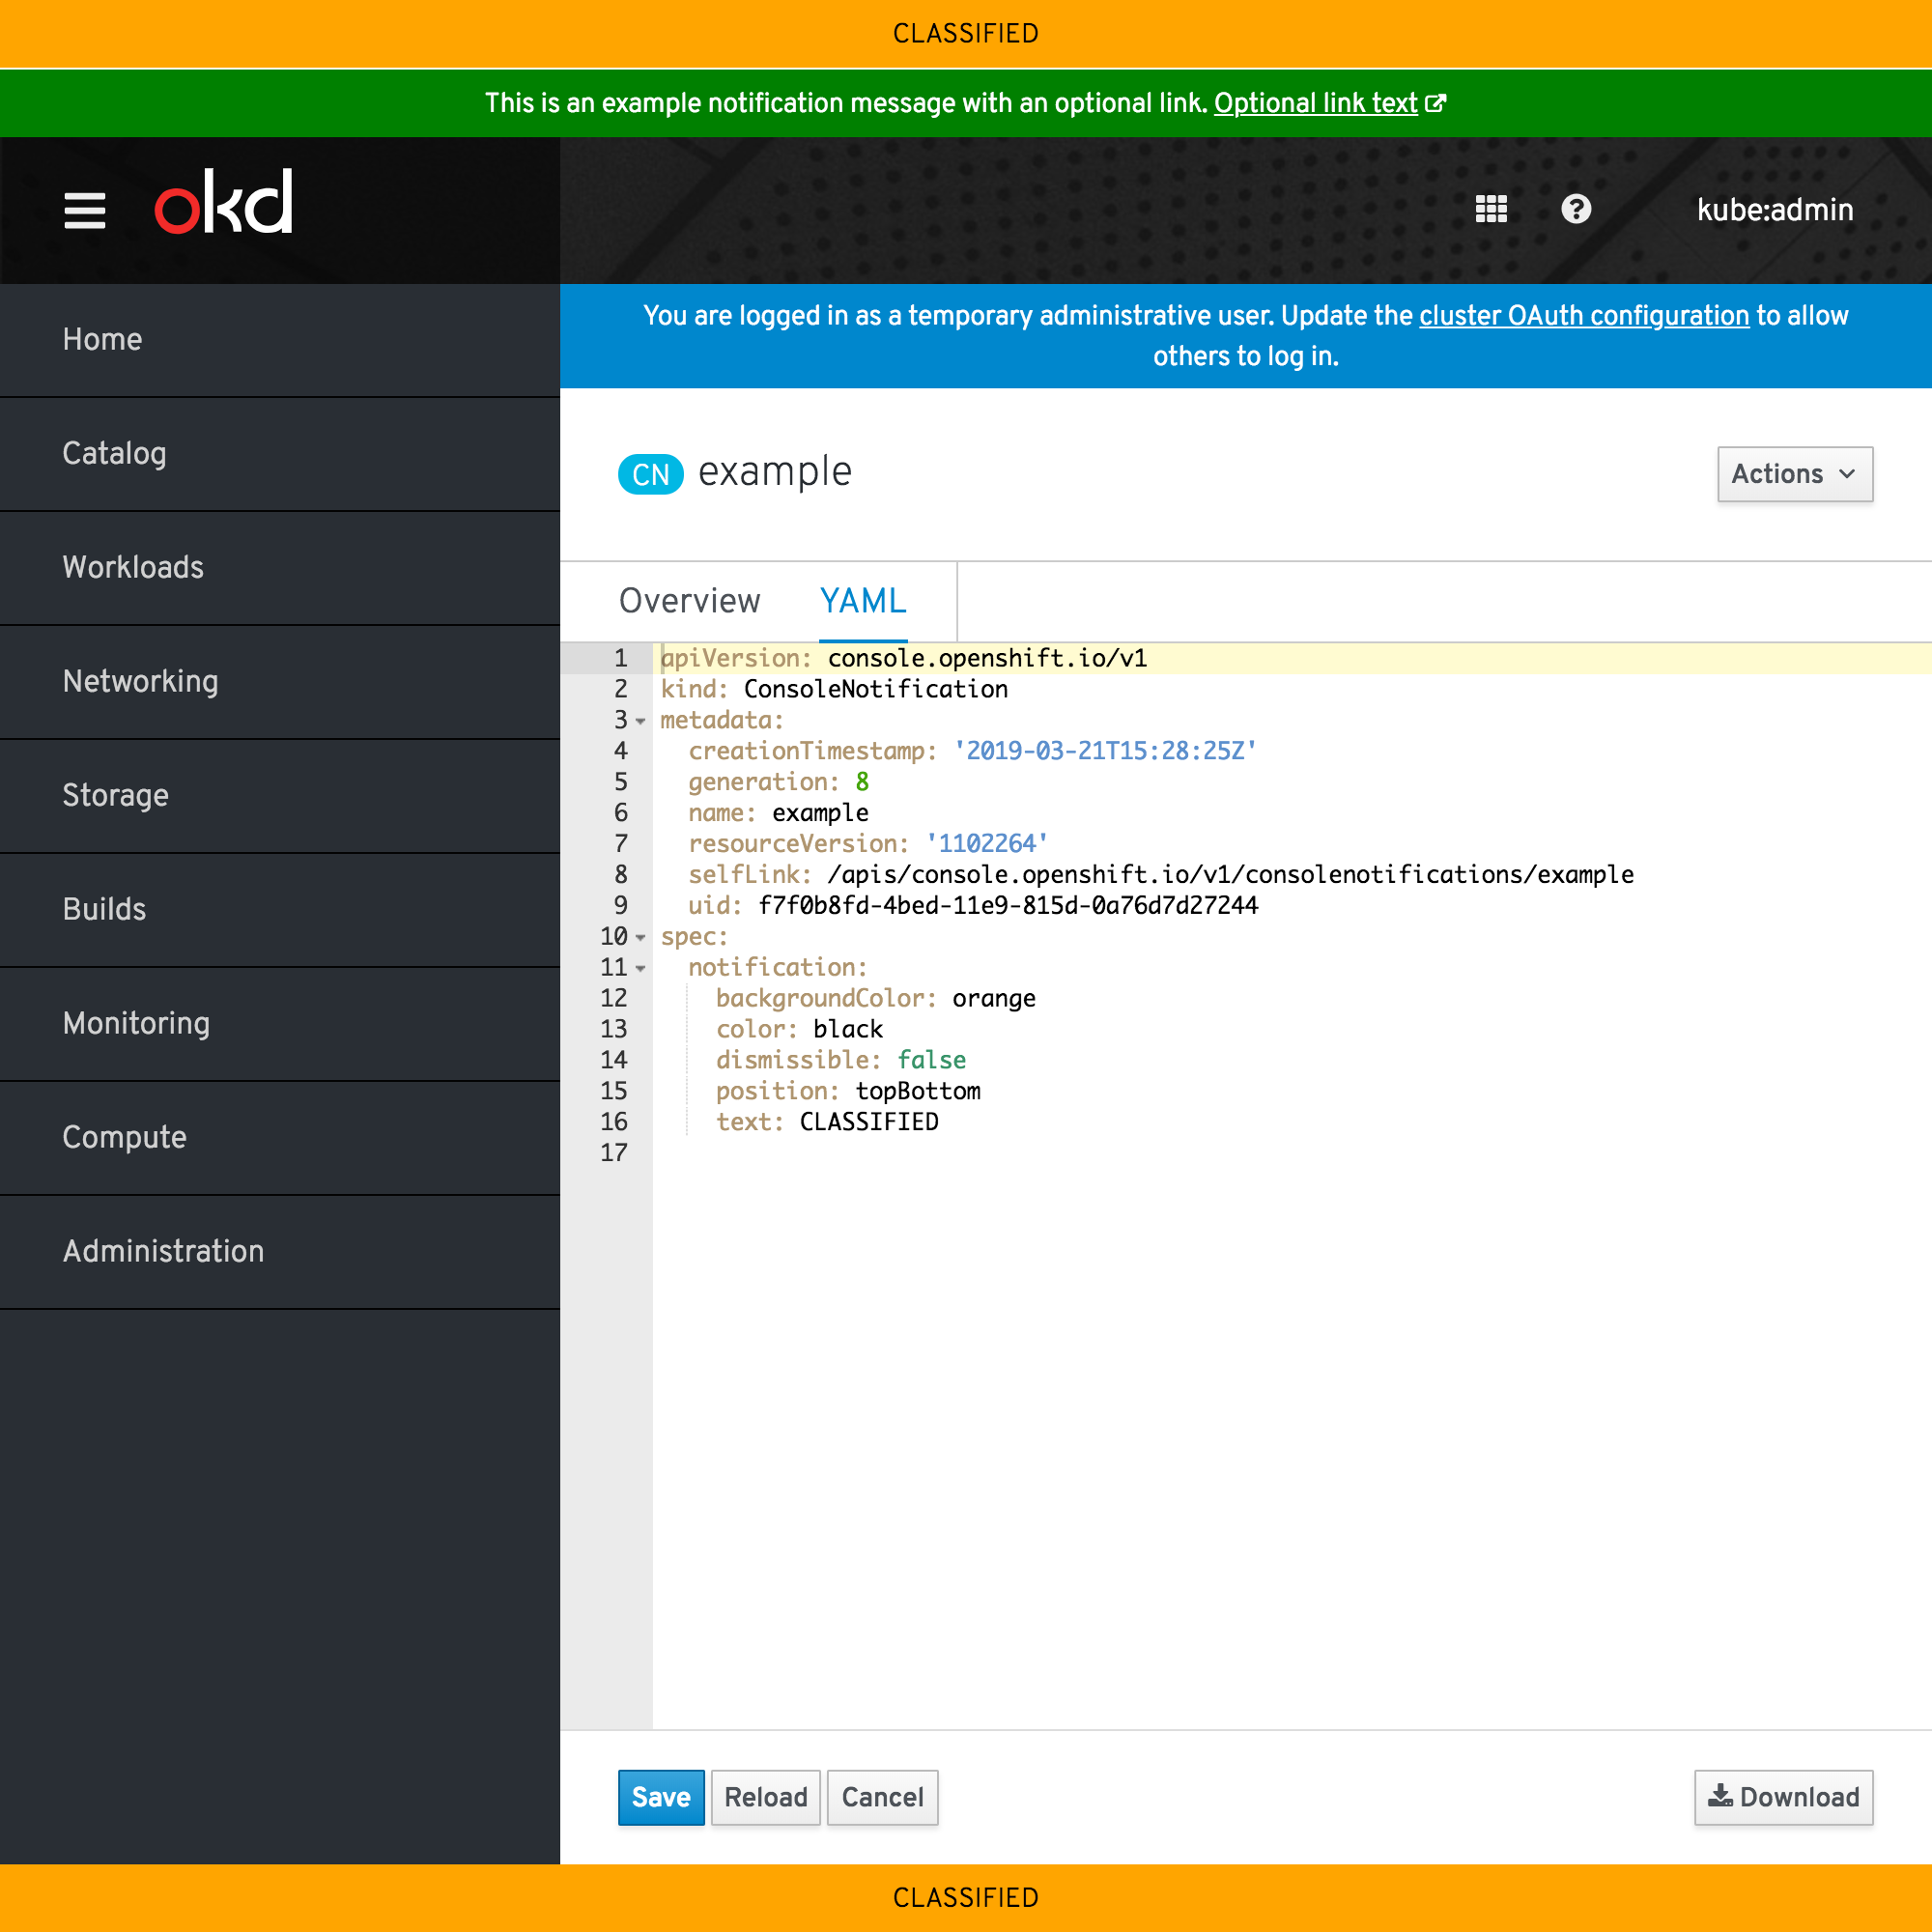
Task: Collapse the spec section fold arrow
Action: pos(640,938)
